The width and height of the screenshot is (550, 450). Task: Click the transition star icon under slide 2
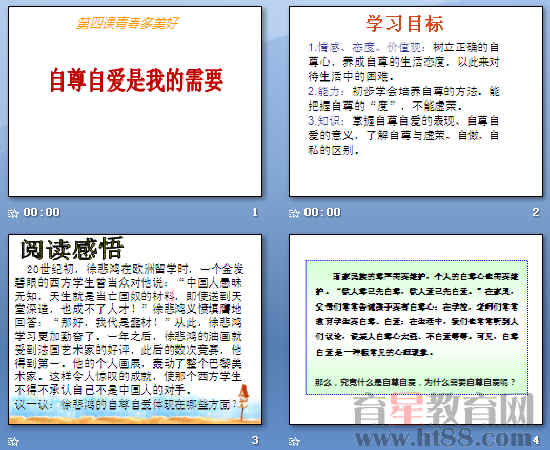[294, 213]
